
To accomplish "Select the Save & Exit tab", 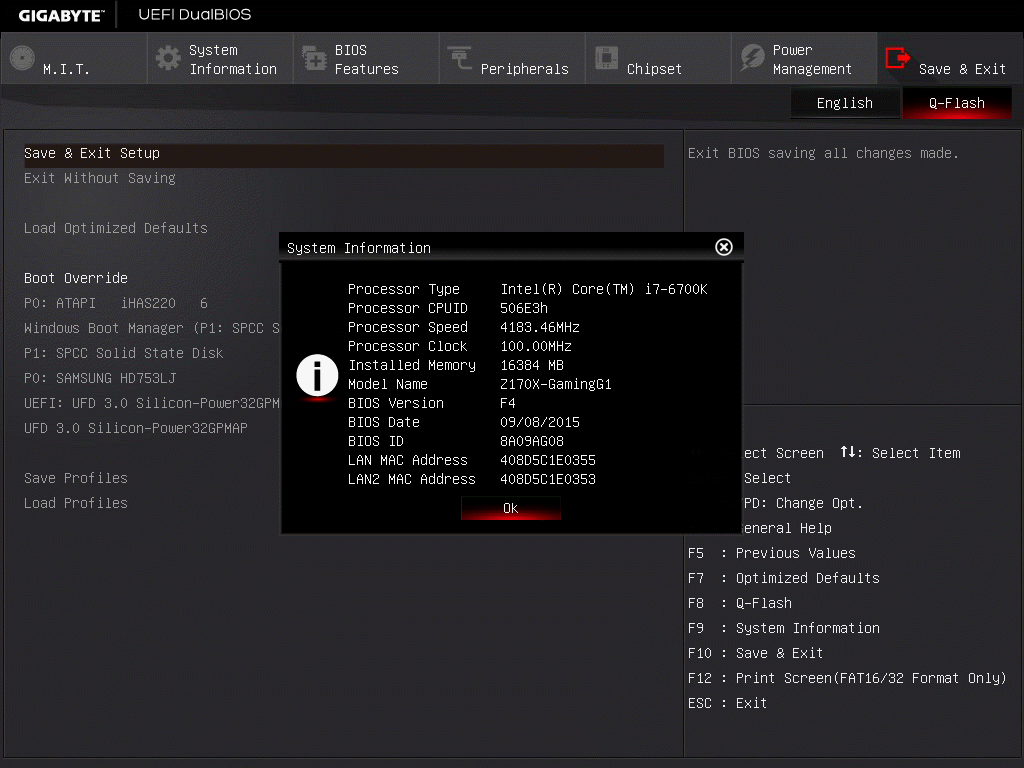I will [x=950, y=59].
